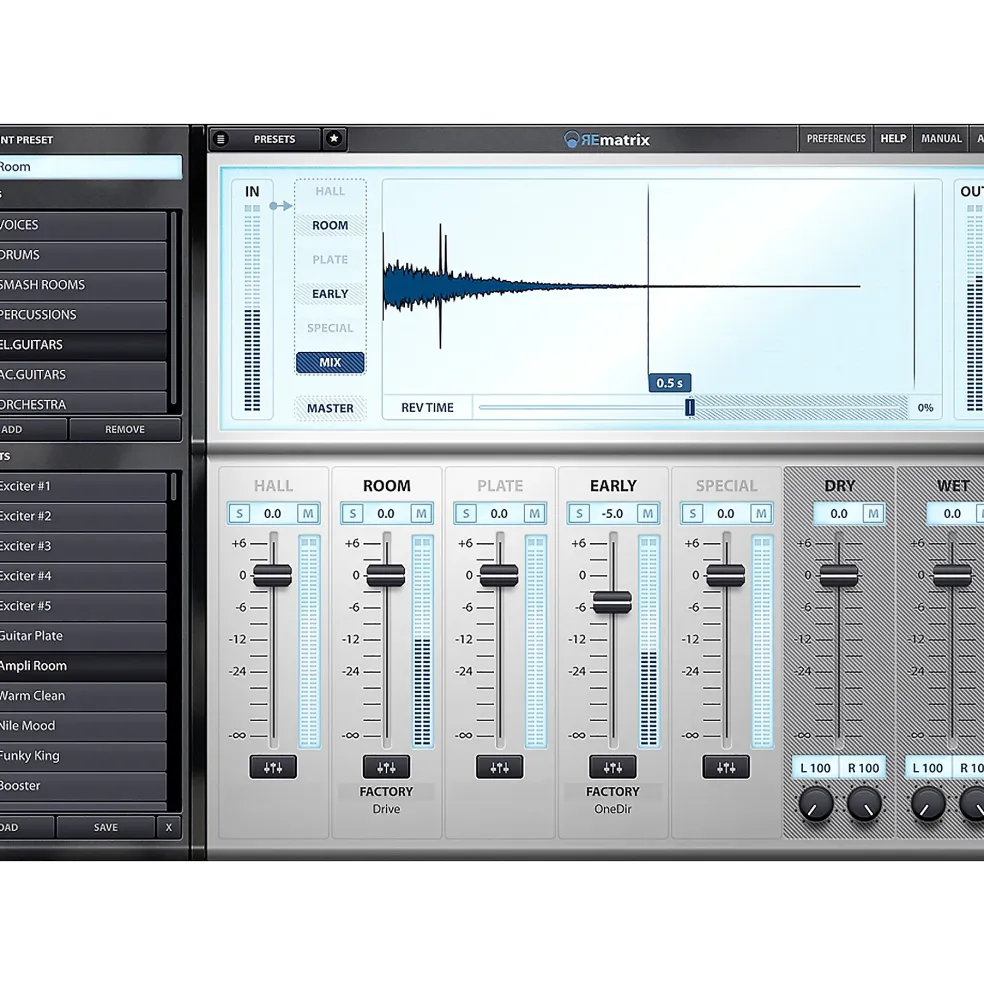Mute the SPECIAL channel
Screen dimensions: 984x985
coord(760,514)
